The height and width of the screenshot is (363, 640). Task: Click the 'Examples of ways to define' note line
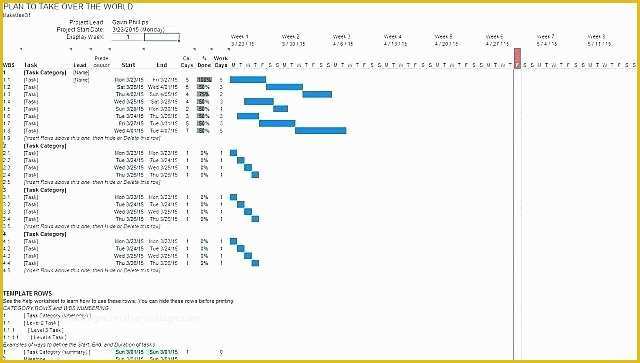pos(79,345)
